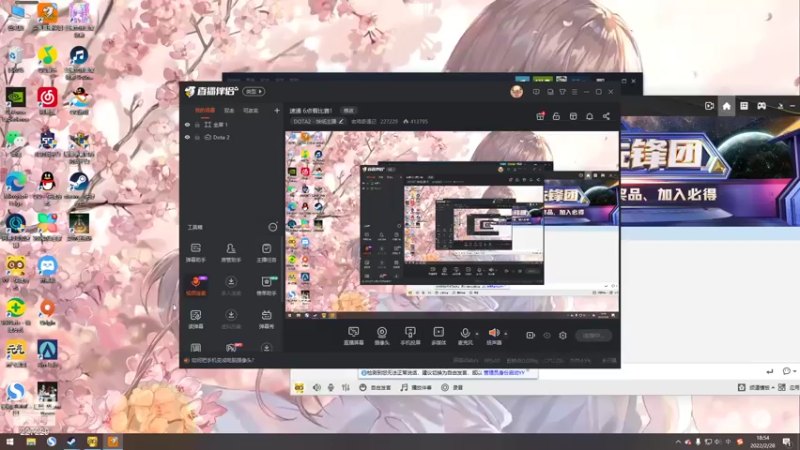Open the highlighted orange microphone tool

(x=195, y=286)
